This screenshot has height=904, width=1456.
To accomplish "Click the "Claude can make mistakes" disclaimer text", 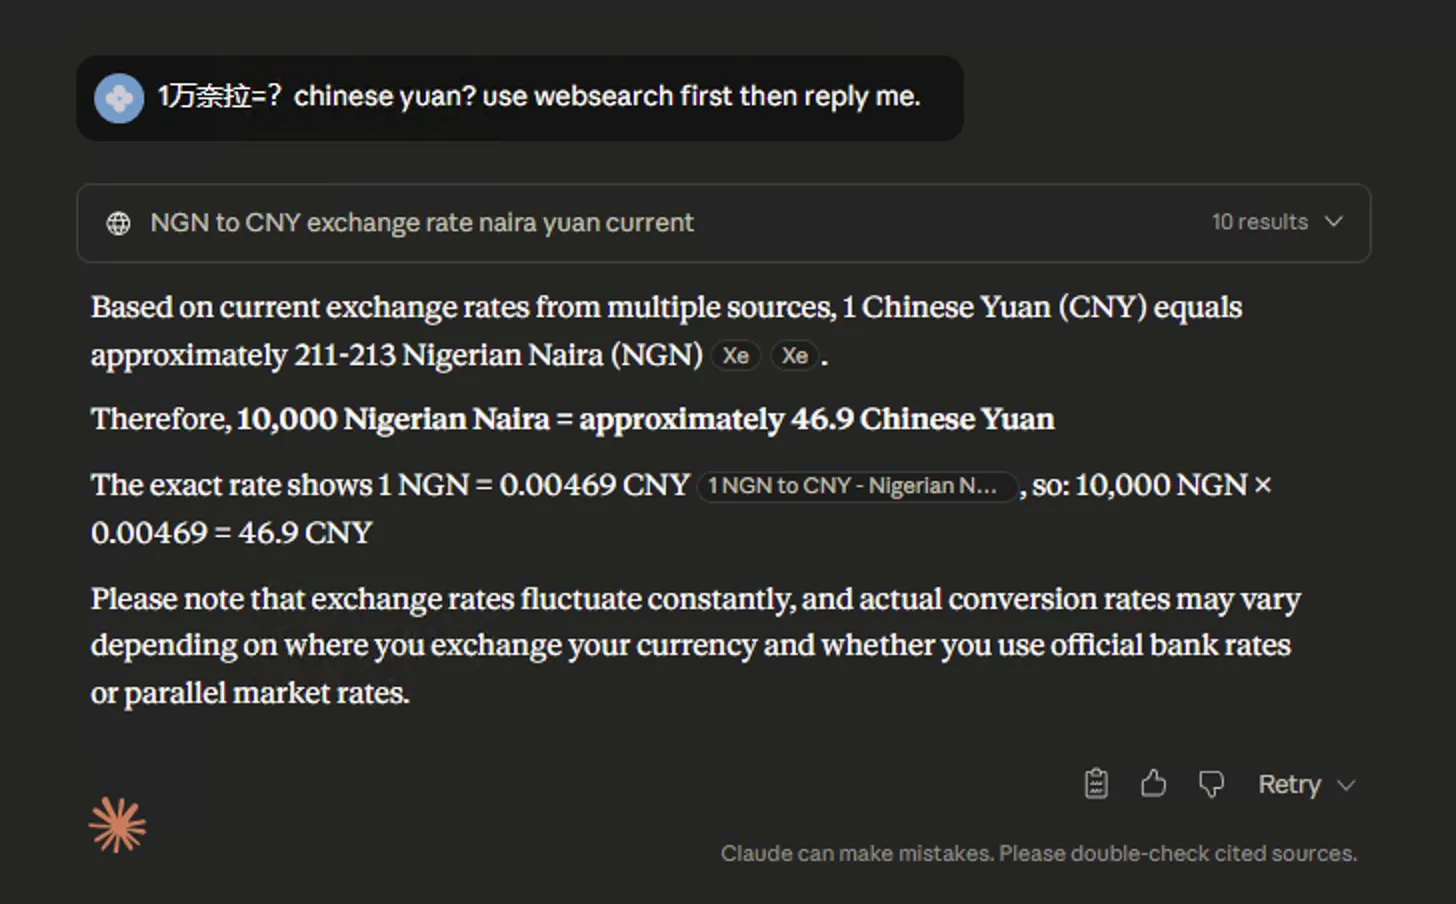I will click(1038, 854).
